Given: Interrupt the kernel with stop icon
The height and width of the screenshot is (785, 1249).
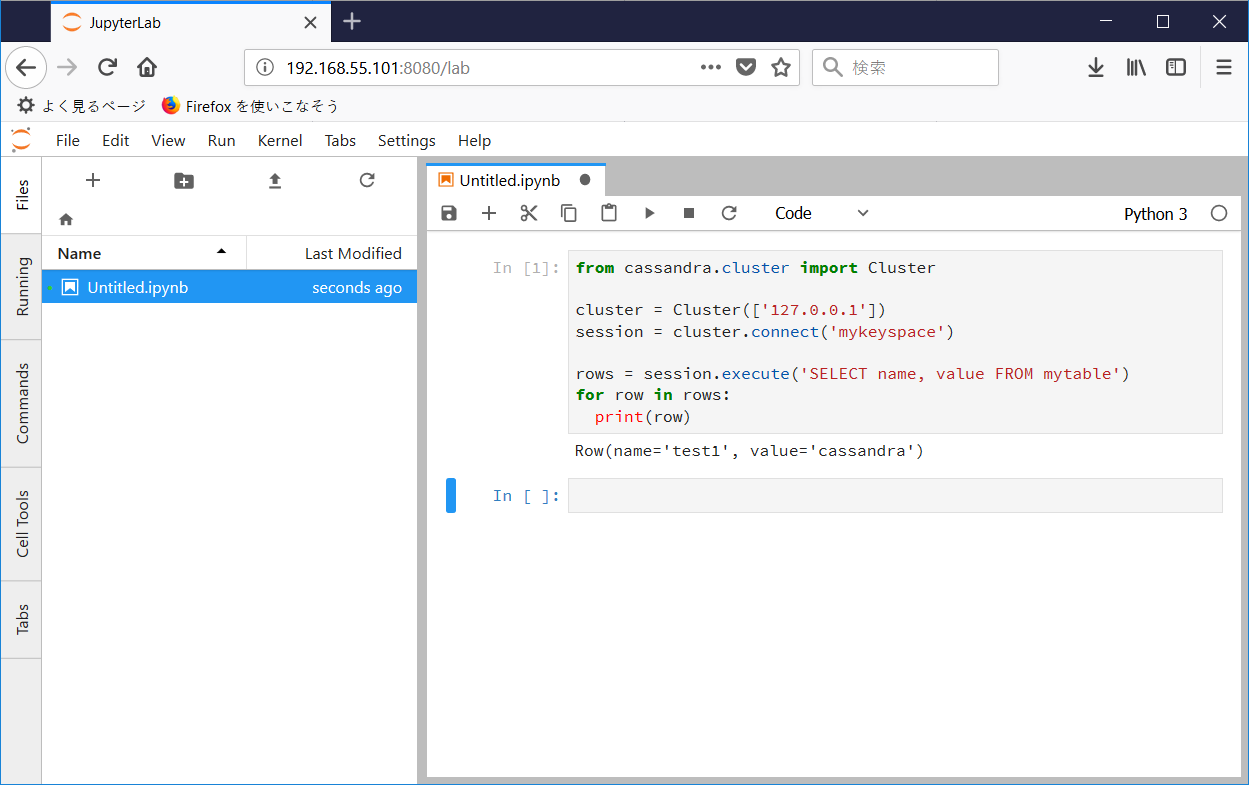Looking at the screenshot, I should 689,213.
